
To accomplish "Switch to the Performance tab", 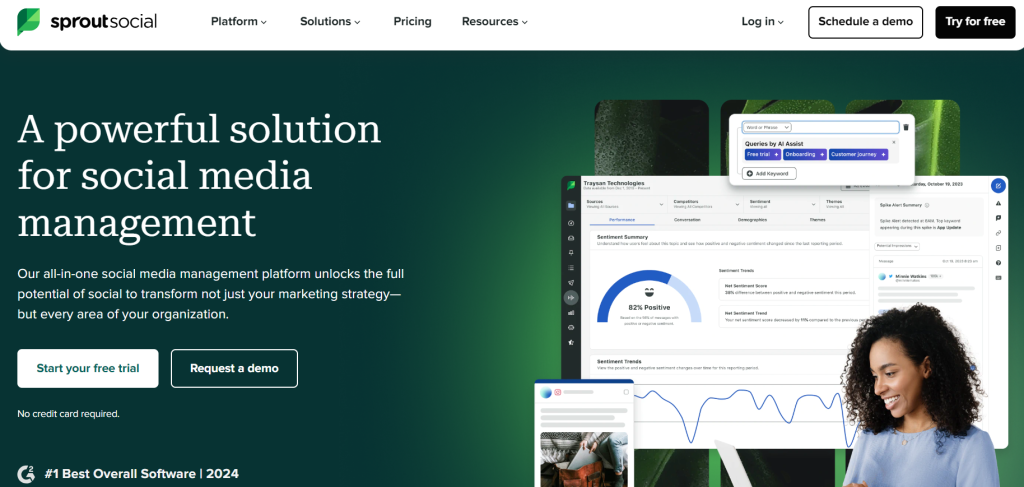I will pyautogui.click(x=622, y=220).
